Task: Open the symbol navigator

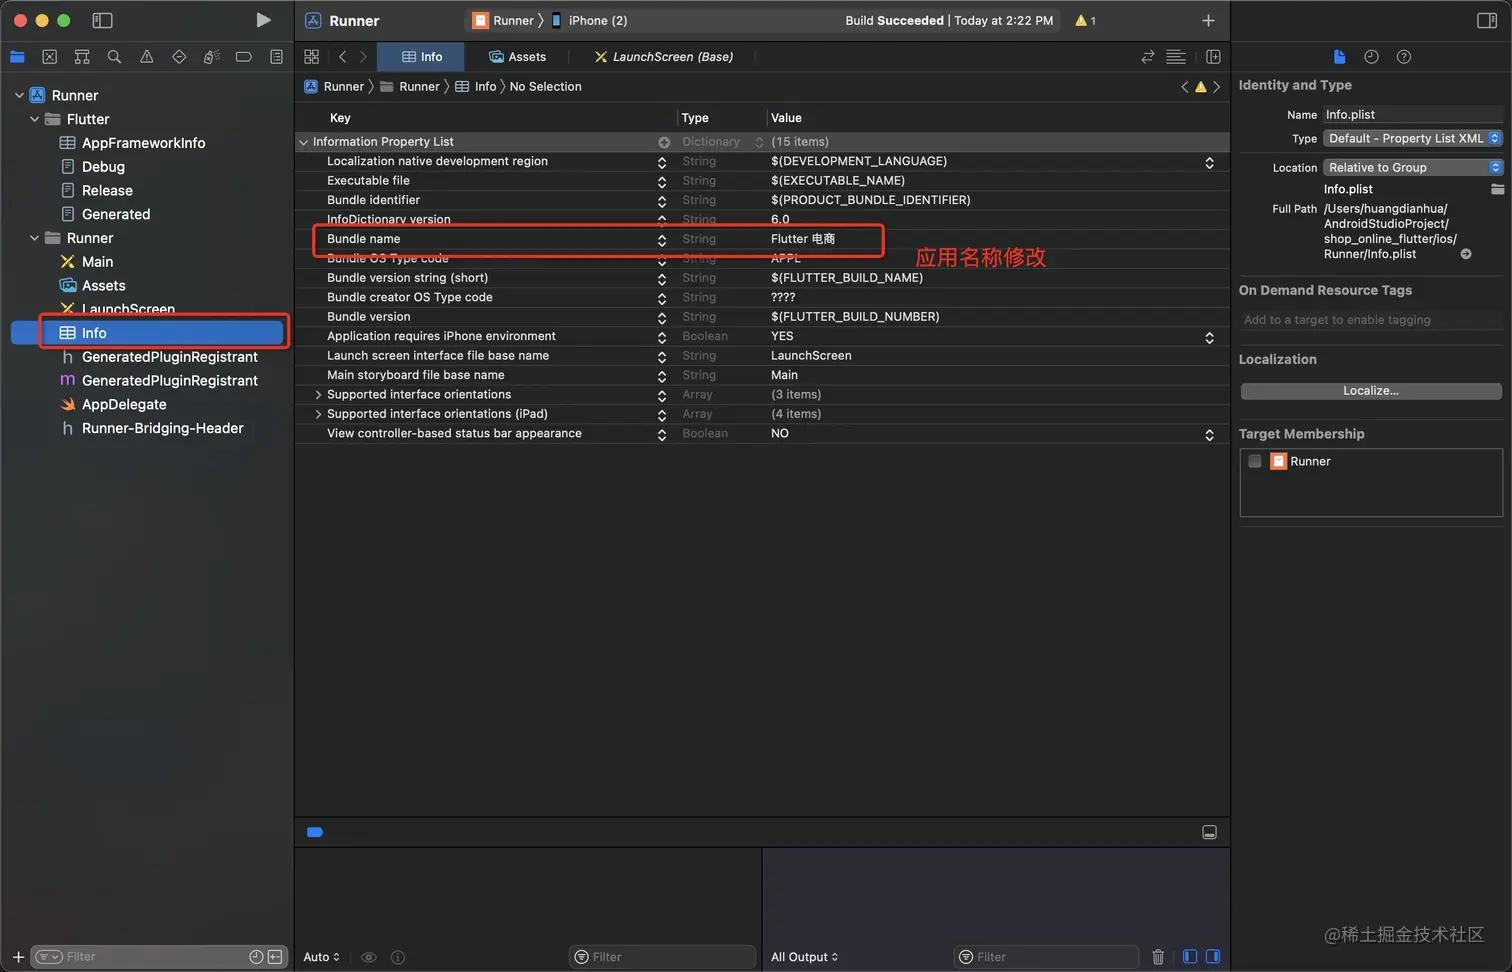Action: pyautogui.click(x=82, y=57)
